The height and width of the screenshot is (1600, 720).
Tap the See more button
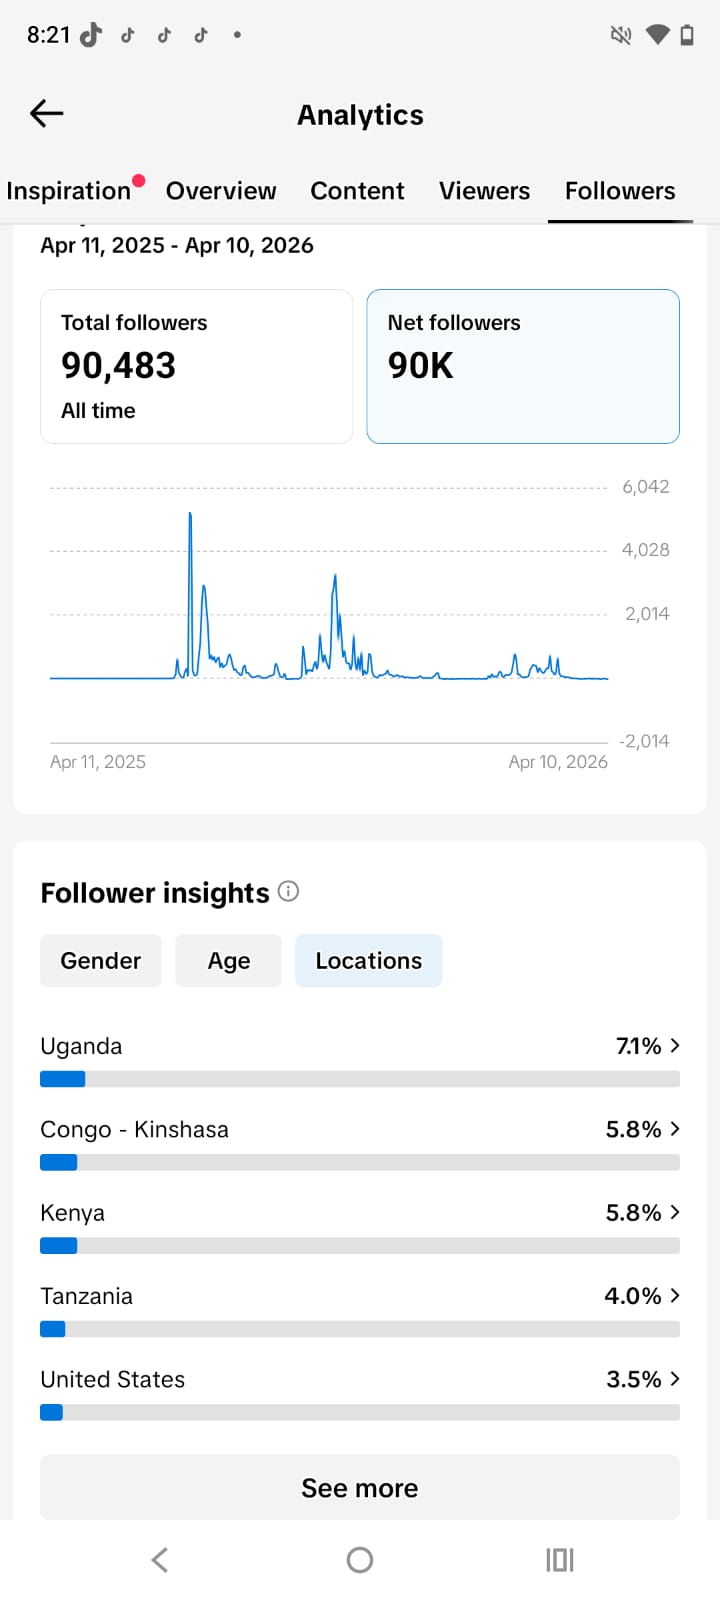[x=360, y=1488]
